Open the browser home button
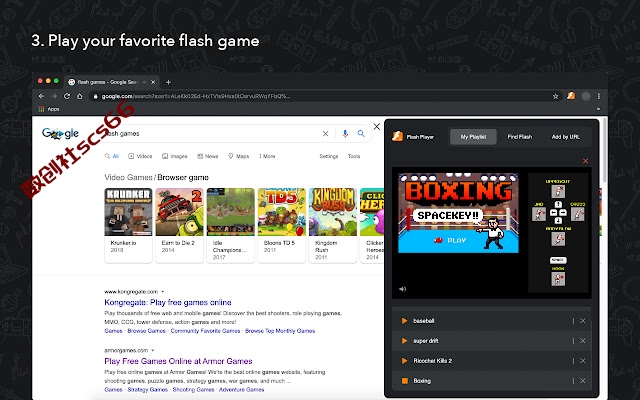640x400 pixels. point(80,96)
